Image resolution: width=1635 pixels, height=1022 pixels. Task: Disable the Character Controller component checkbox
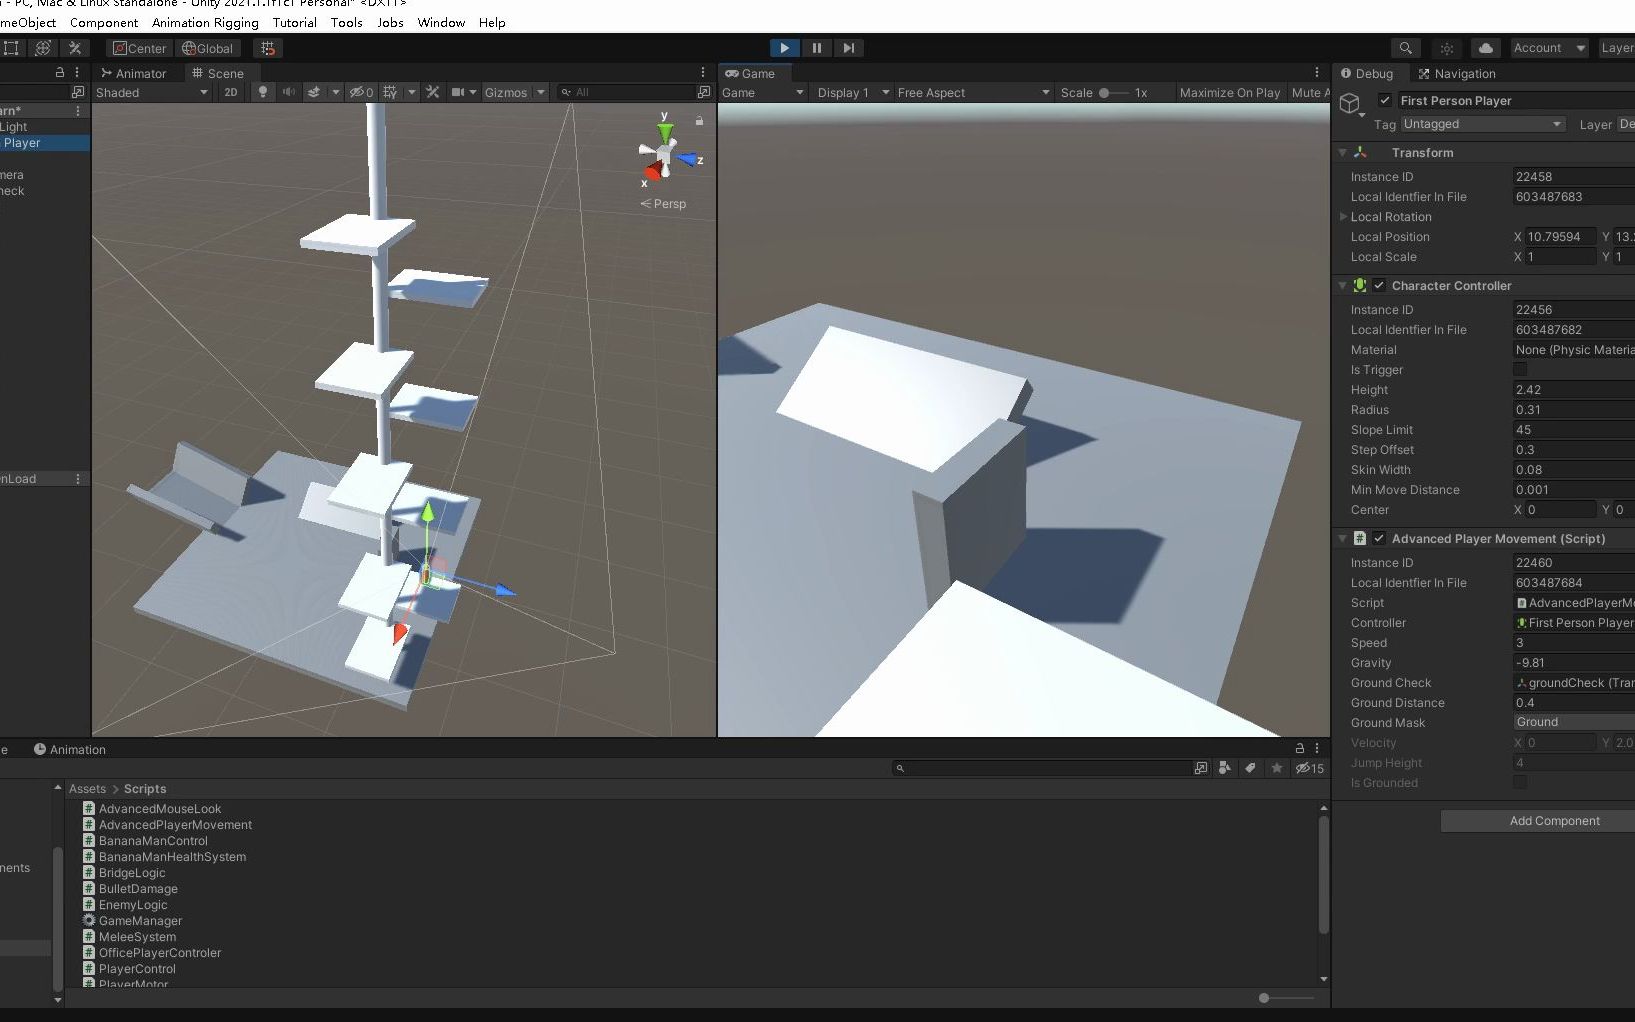coord(1379,285)
